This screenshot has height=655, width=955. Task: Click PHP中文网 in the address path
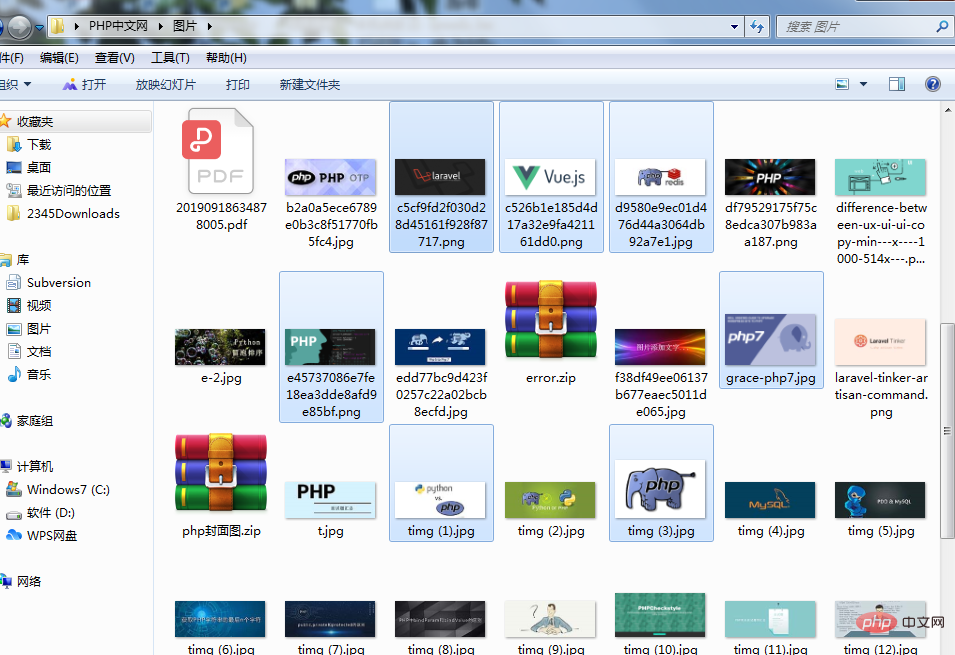tap(118, 26)
